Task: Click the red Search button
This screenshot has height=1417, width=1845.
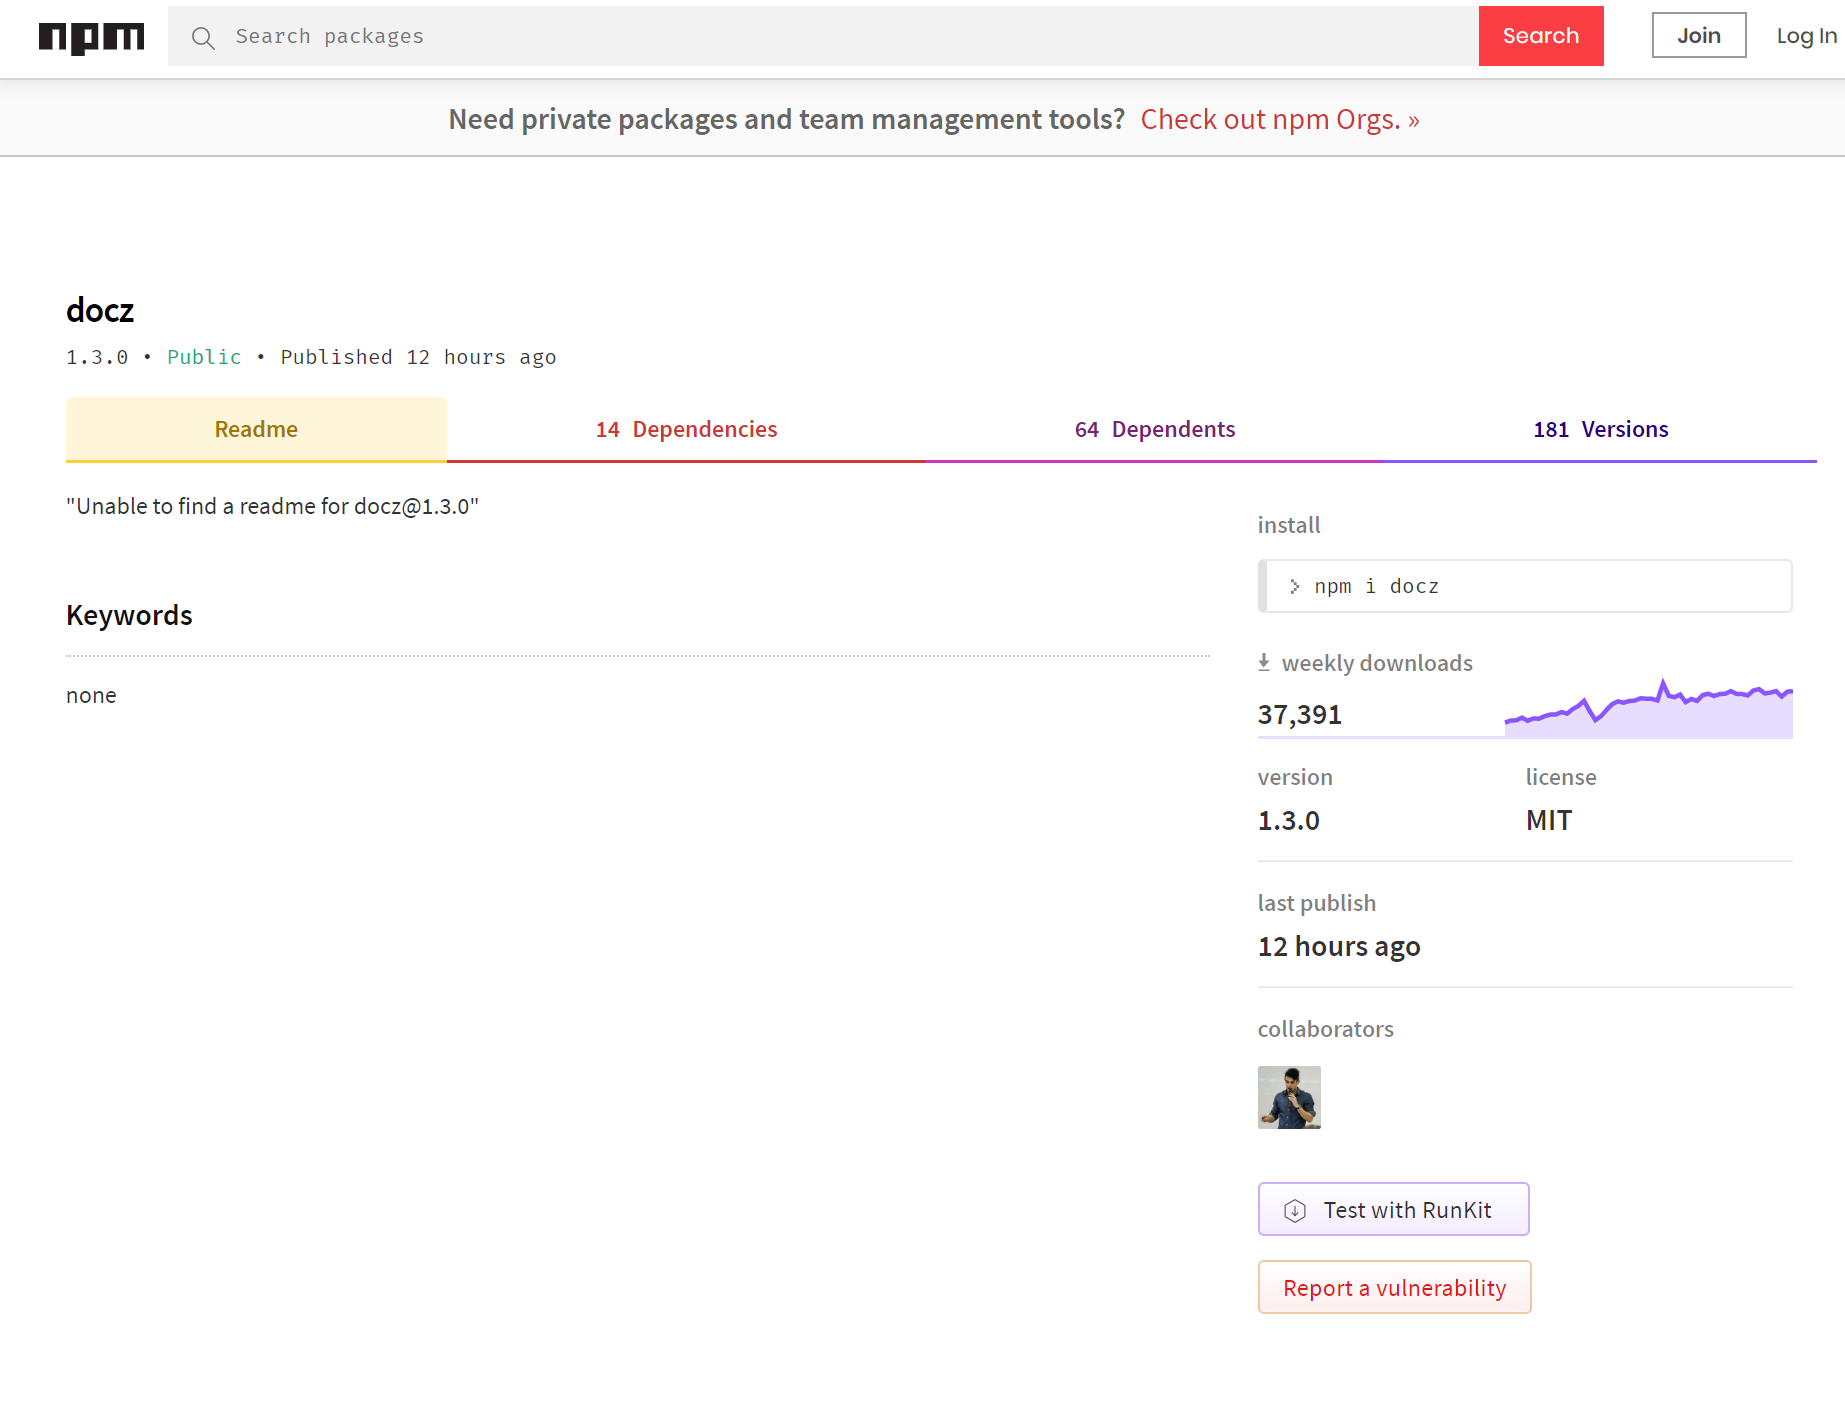Action: point(1541,36)
